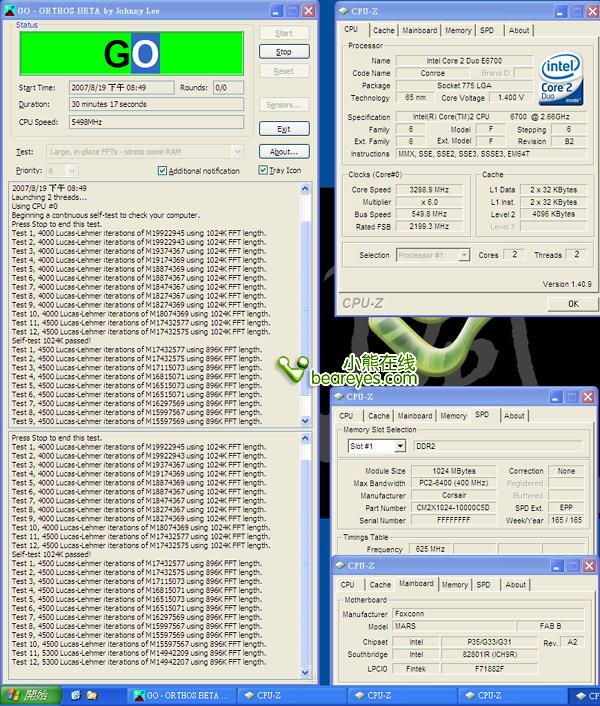The height and width of the screenshot is (706, 600).
Task: Minimize the Mainboard CPU-Z window
Action: pyautogui.click(x=558, y=566)
